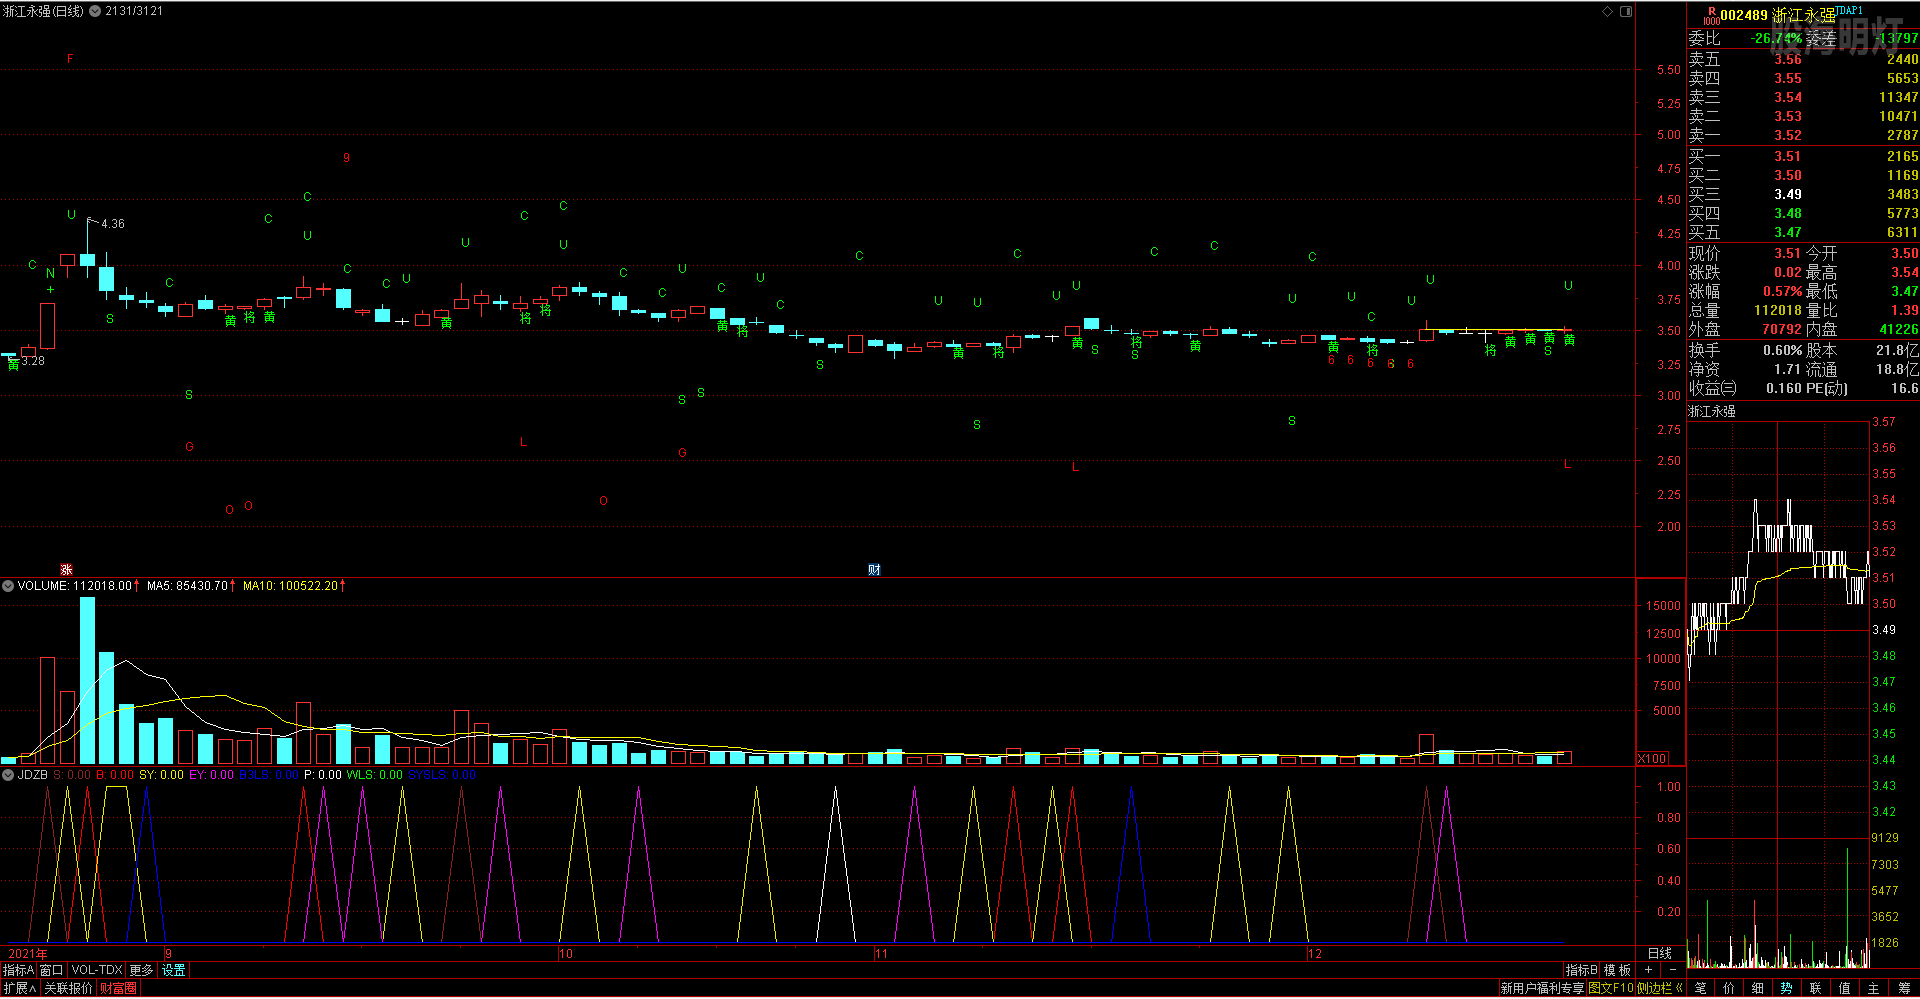Click the red F marker on chart
This screenshot has width=1920, height=999.
pos(70,59)
